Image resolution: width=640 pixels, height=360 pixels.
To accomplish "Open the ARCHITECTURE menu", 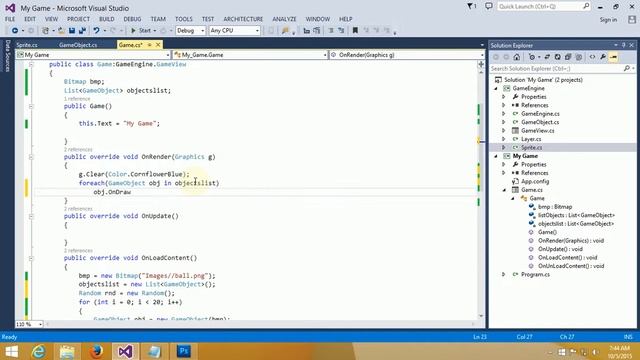I will 243,19.
